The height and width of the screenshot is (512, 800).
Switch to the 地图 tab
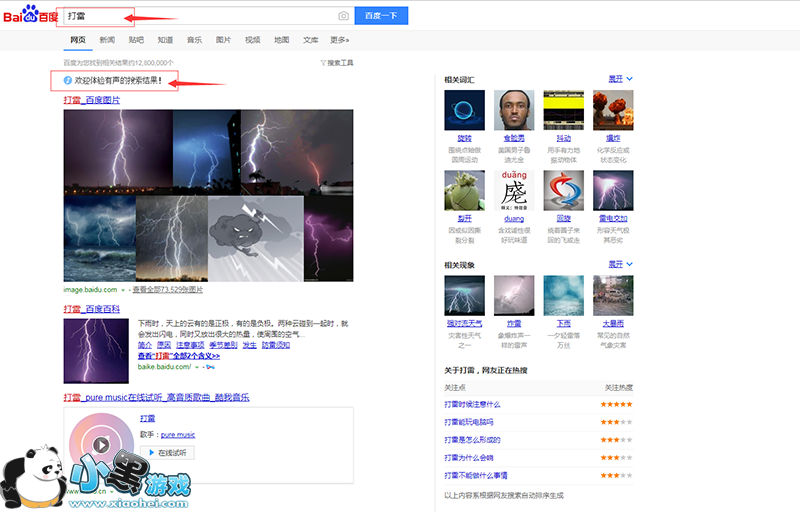[282, 40]
